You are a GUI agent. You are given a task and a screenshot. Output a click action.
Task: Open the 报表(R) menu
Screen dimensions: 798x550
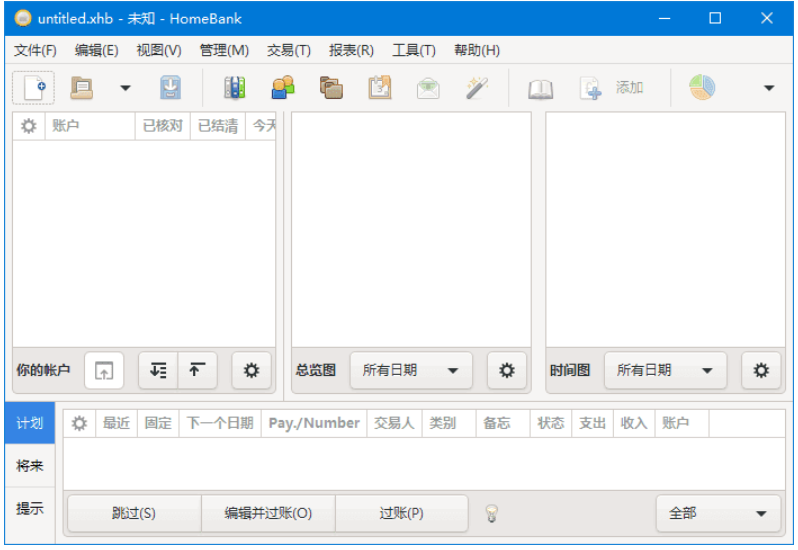coord(351,50)
